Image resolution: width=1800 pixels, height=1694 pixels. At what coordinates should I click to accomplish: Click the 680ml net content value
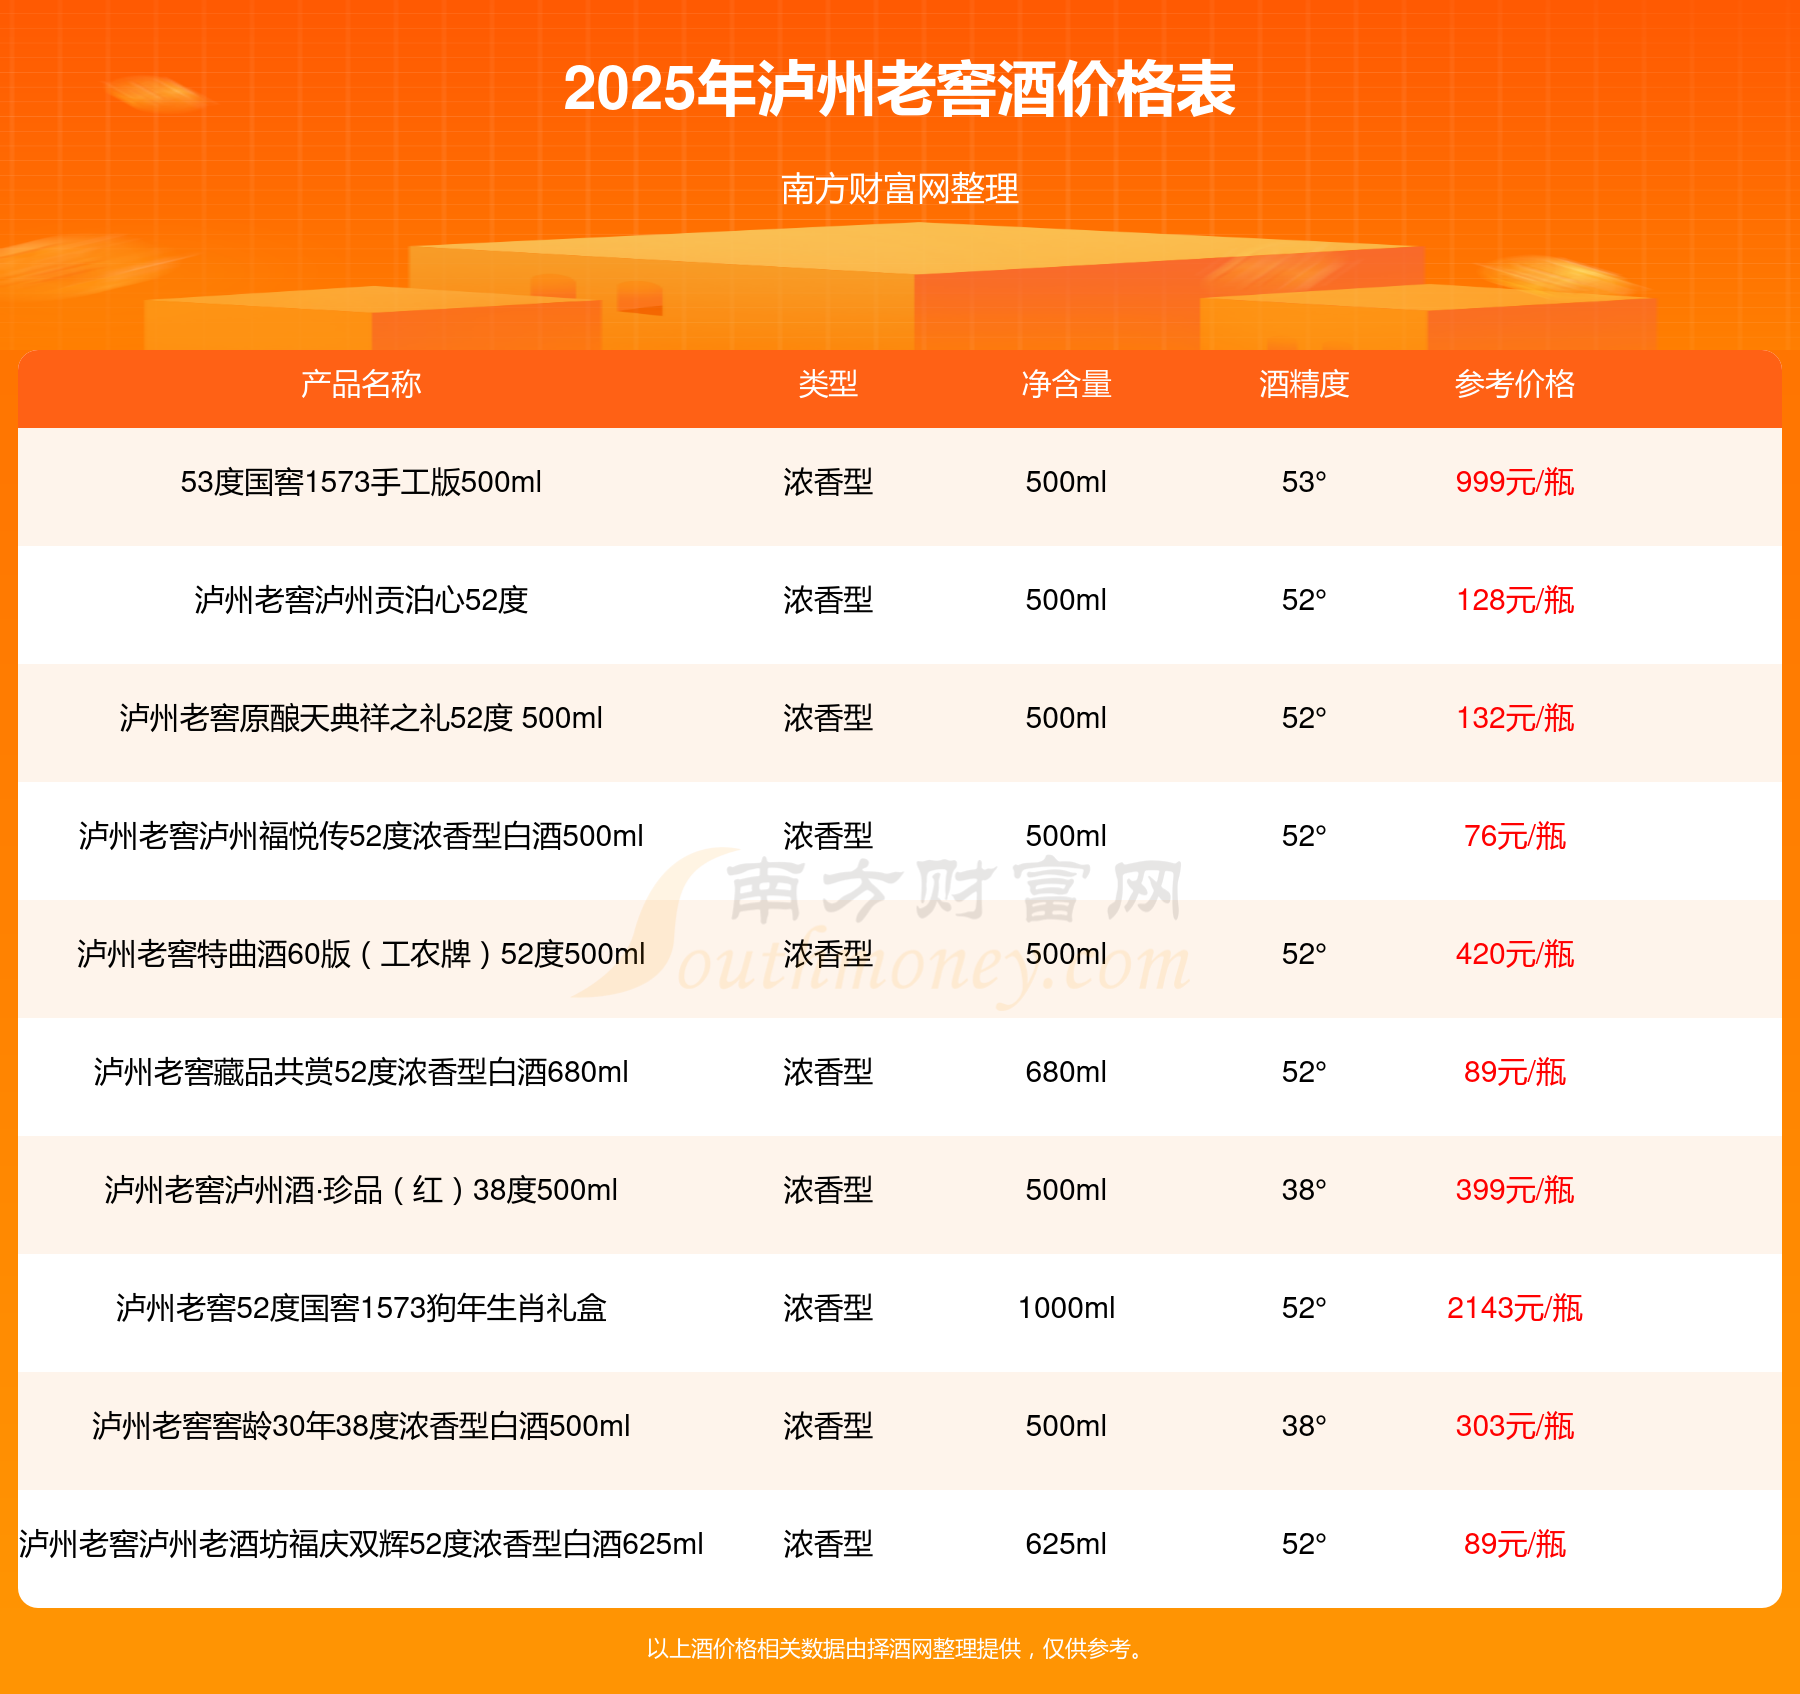1066,1072
